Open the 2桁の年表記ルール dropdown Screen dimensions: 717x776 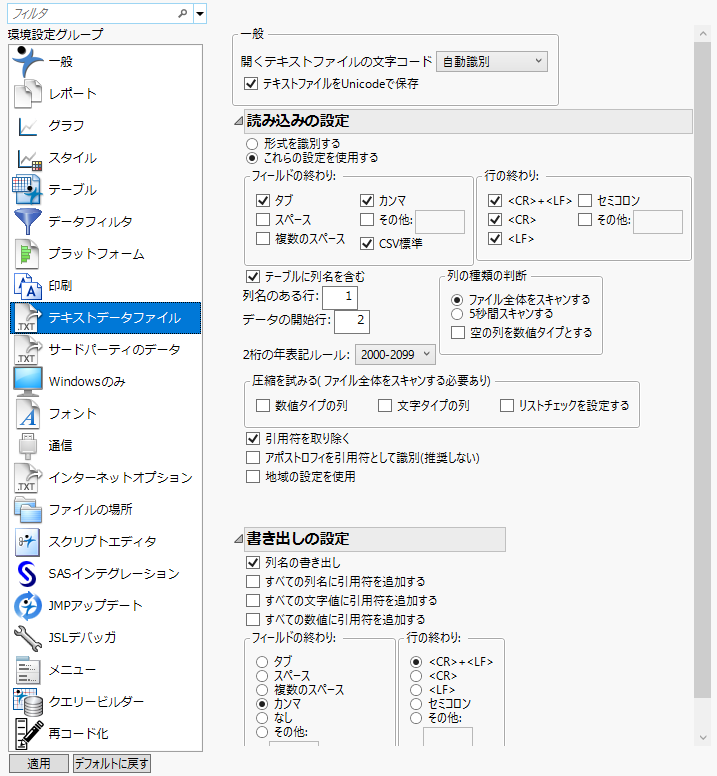click(395, 354)
